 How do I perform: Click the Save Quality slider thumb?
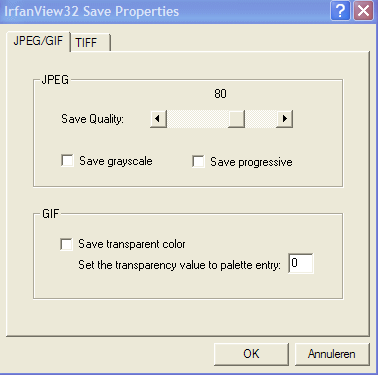[237, 119]
